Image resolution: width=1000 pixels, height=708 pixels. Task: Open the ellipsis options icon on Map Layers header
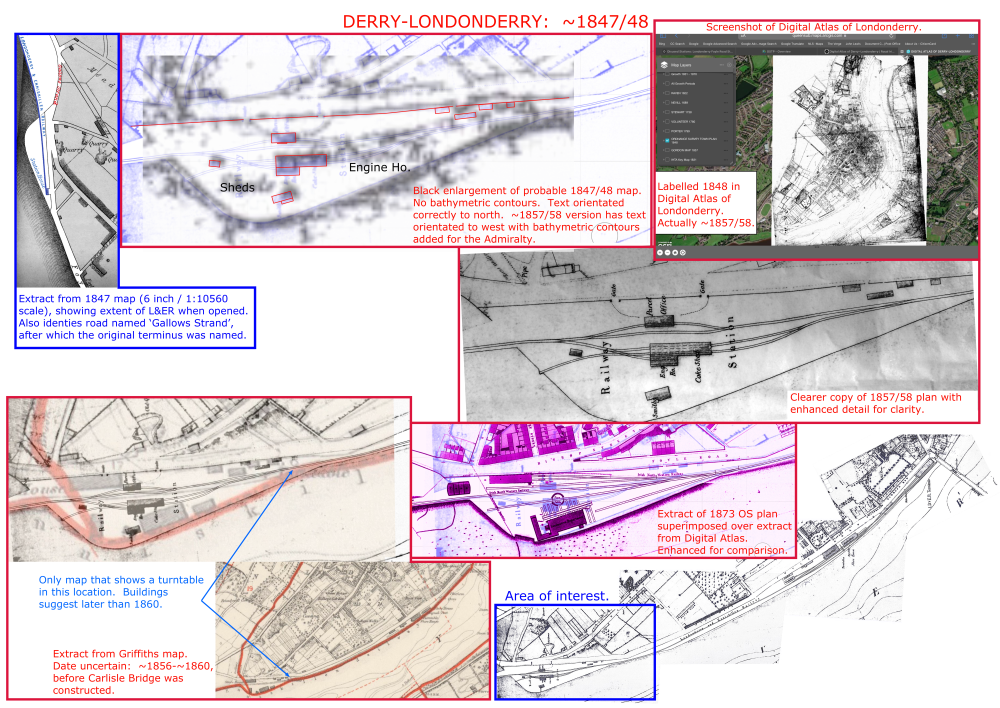click(x=722, y=66)
